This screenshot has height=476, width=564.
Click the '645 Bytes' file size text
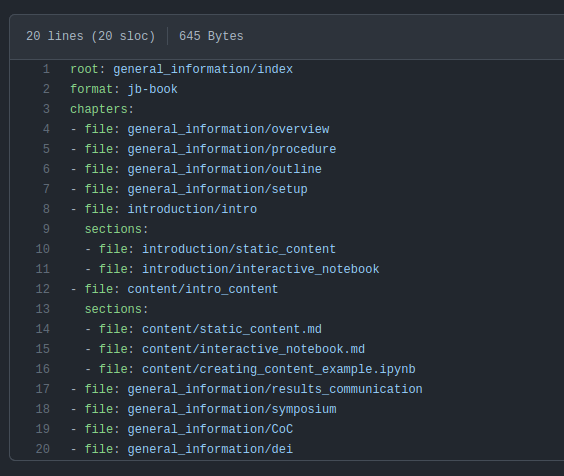pos(211,36)
